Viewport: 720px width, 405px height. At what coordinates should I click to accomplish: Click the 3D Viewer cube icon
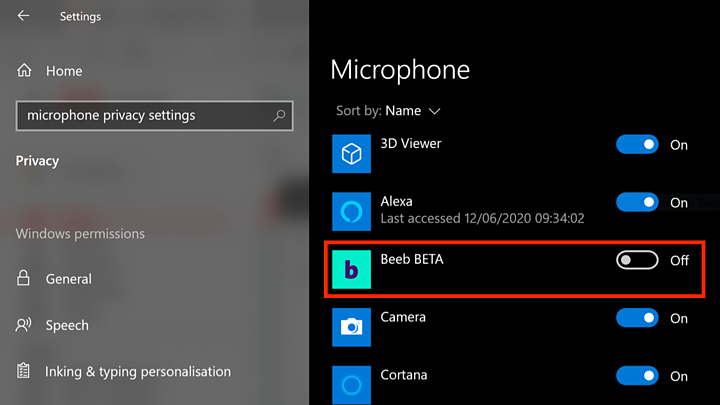(x=351, y=154)
